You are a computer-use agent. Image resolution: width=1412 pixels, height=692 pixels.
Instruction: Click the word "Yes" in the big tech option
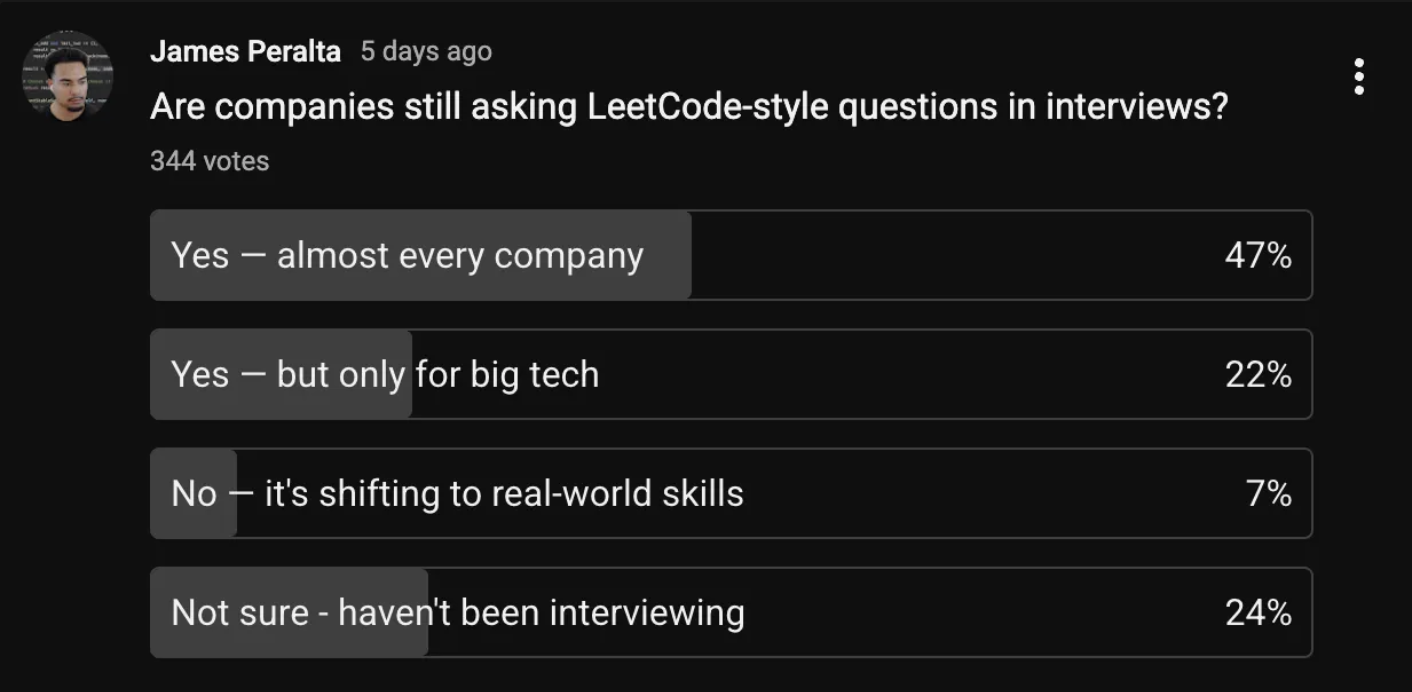point(200,375)
